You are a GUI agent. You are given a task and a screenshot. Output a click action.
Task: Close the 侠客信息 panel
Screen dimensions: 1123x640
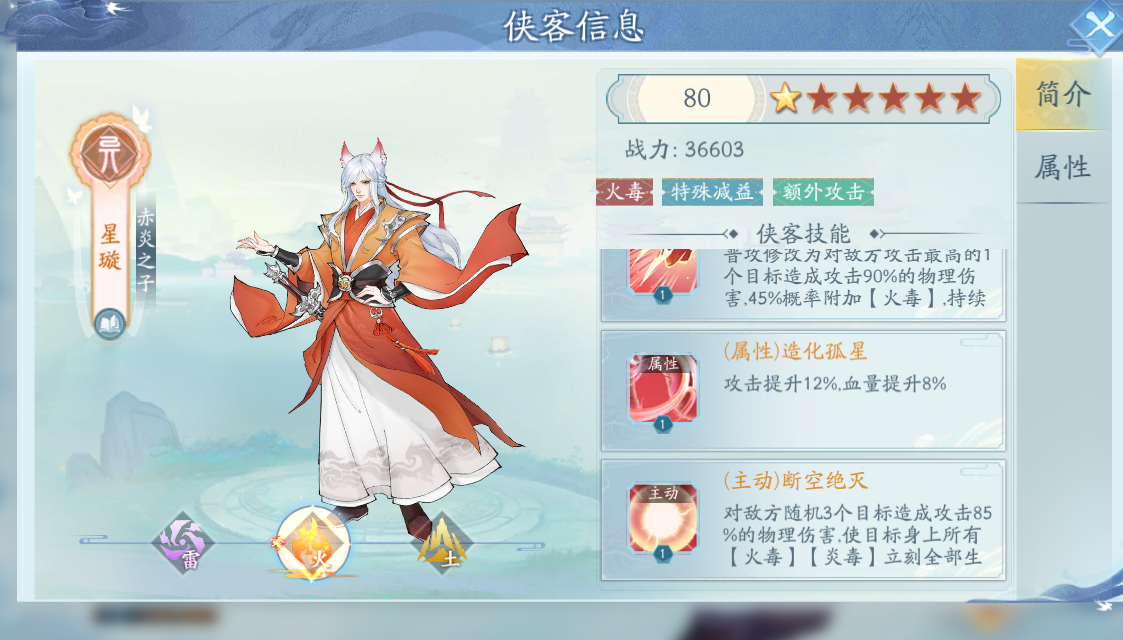tap(1097, 27)
